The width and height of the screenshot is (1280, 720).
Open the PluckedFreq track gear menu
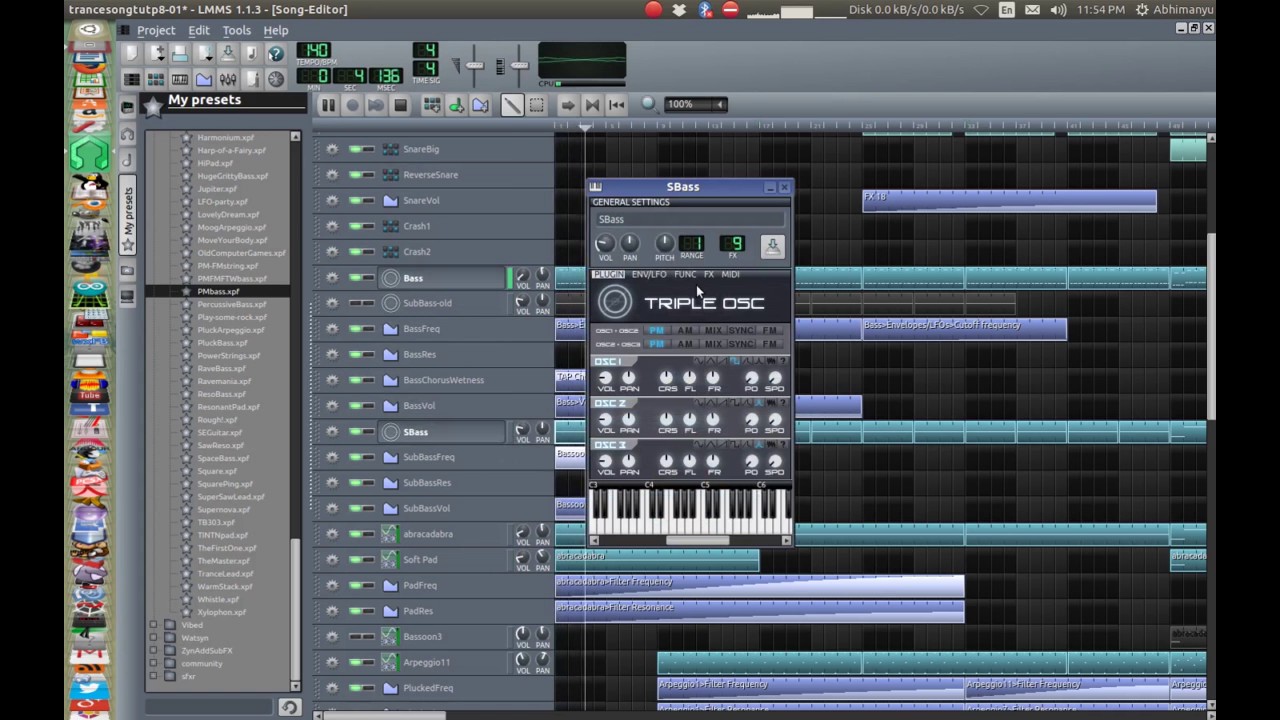point(332,688)
